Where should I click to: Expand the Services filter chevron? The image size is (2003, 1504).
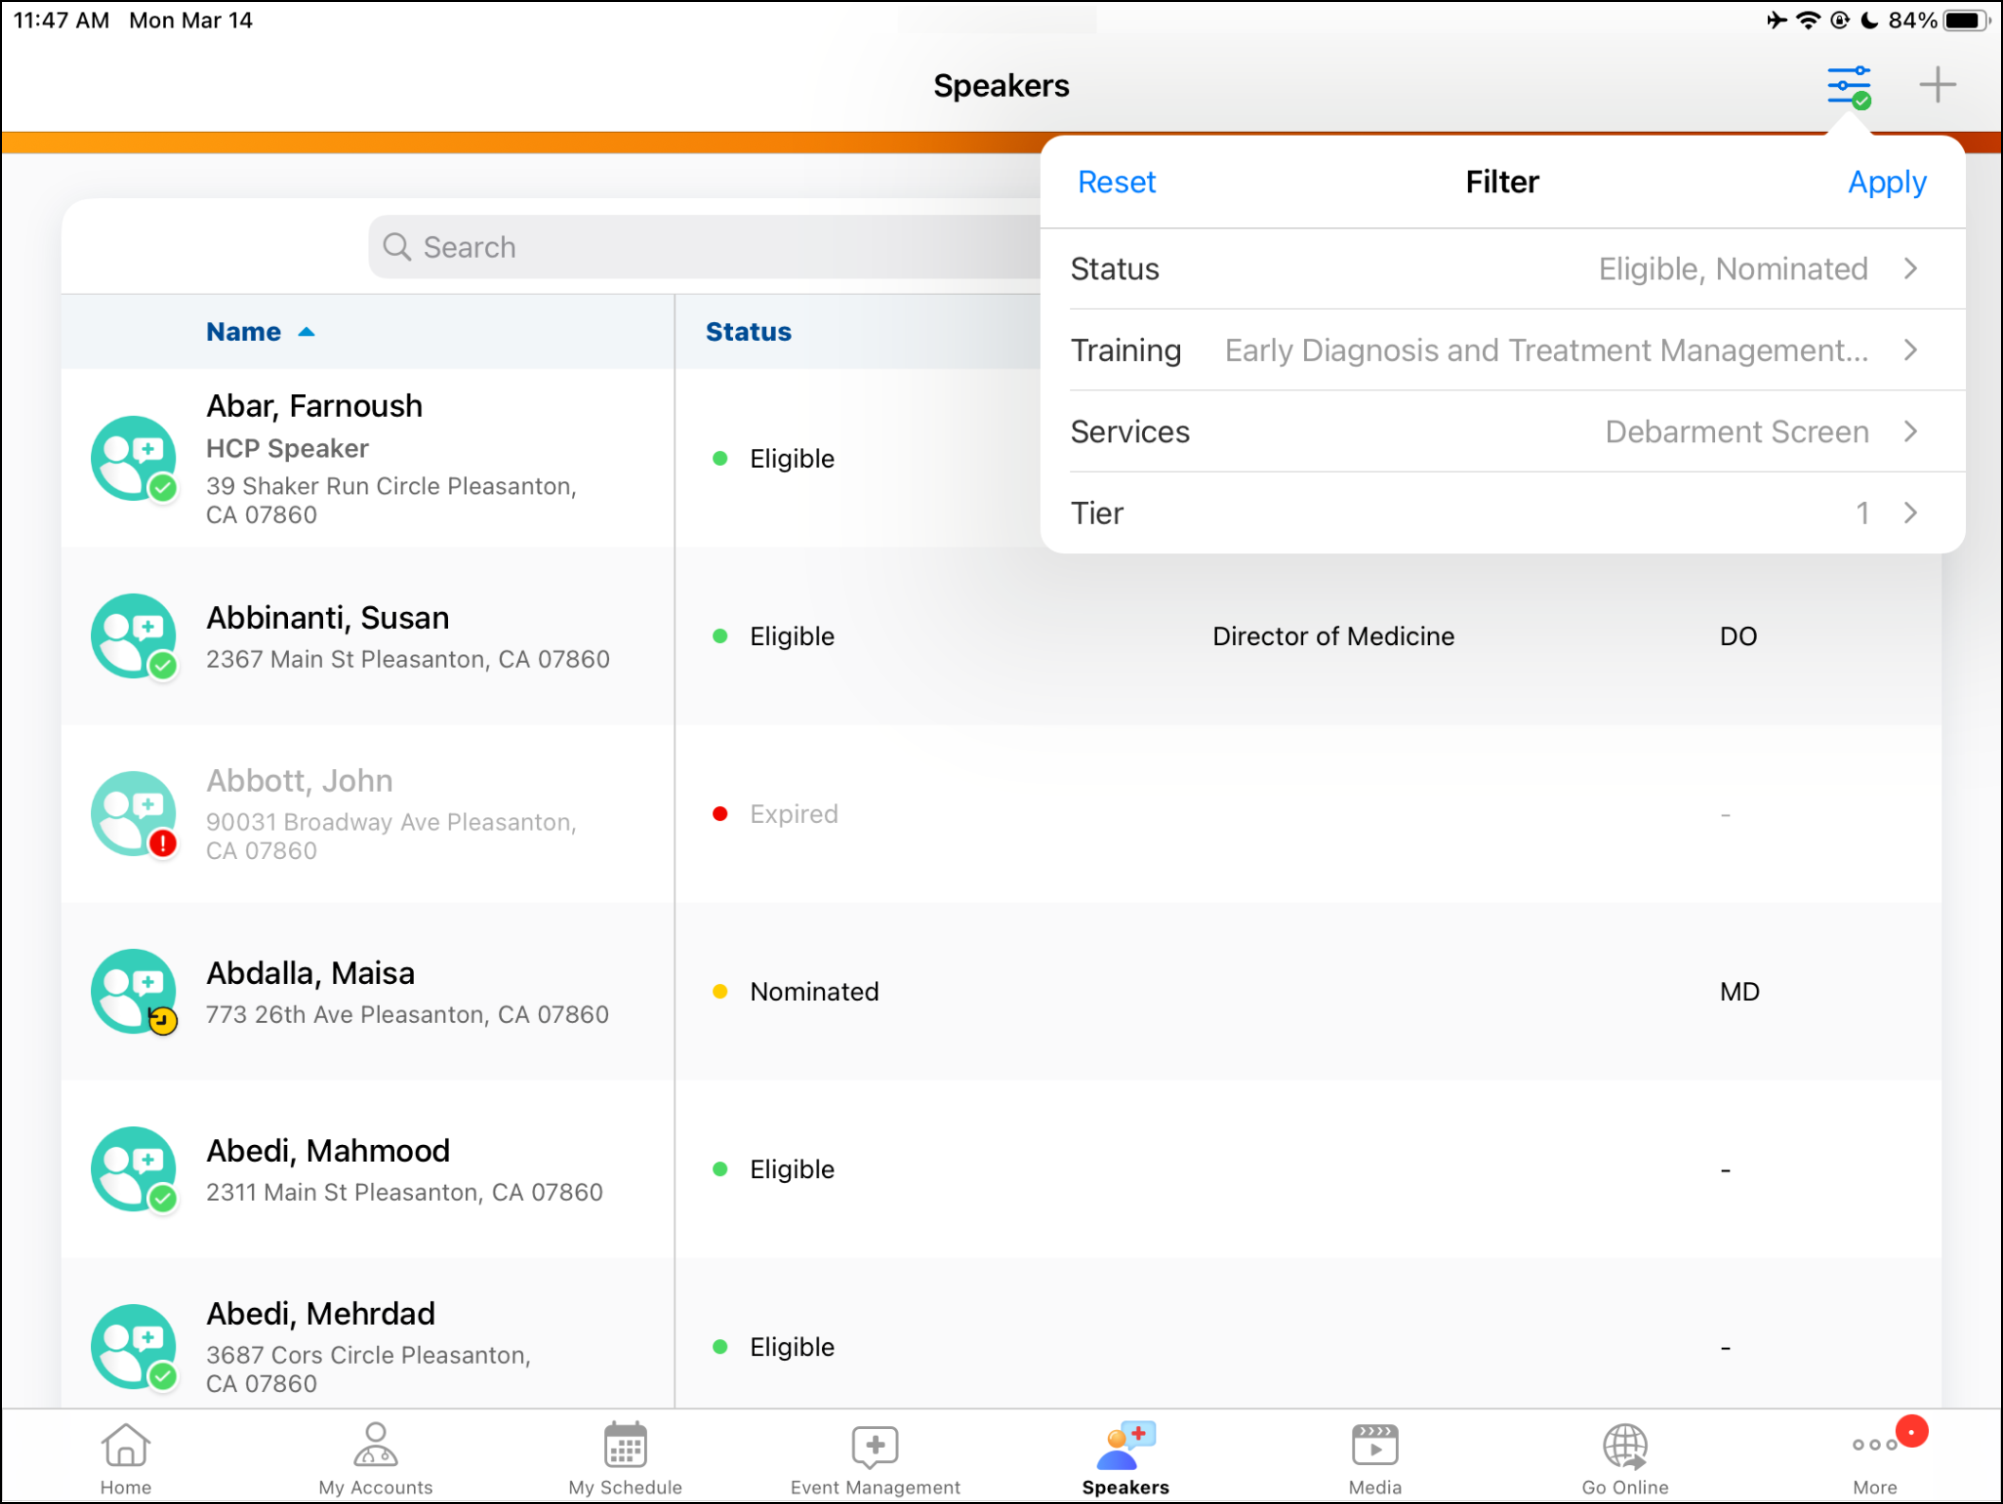pyautogui.click(x=1910, y=432)
